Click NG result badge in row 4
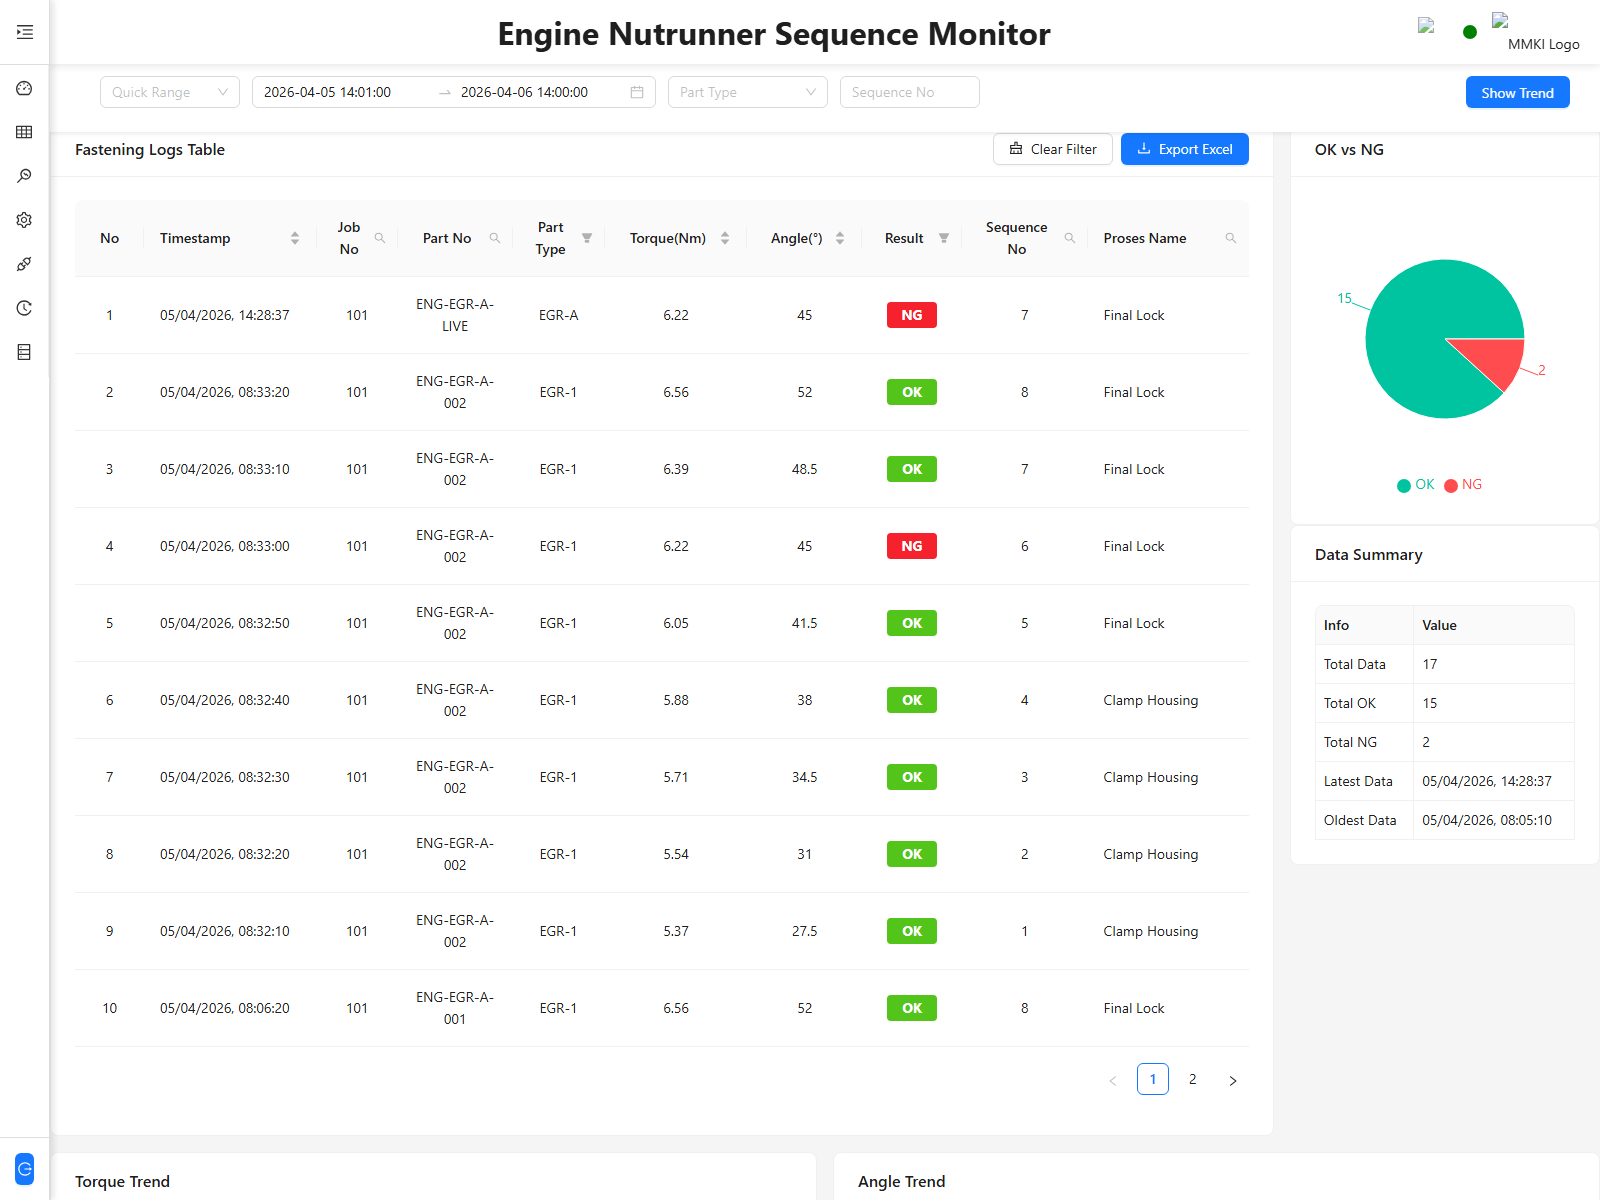Screen dimensions: 1600x1200 [x=912, y=546]
